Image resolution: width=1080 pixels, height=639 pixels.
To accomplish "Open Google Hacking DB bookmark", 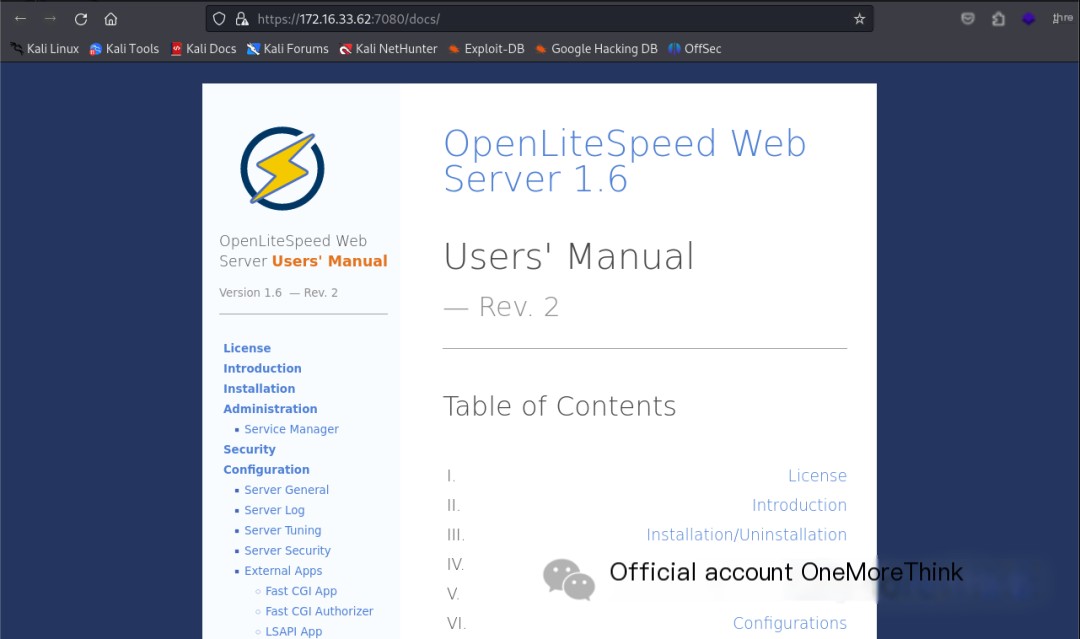I will coord(596,49).
